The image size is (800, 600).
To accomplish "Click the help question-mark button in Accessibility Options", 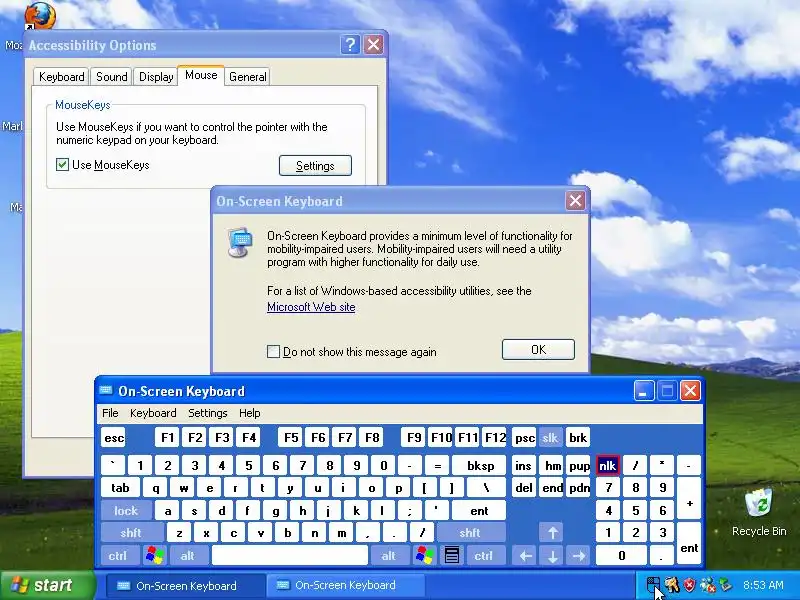I will click(350, 45).
